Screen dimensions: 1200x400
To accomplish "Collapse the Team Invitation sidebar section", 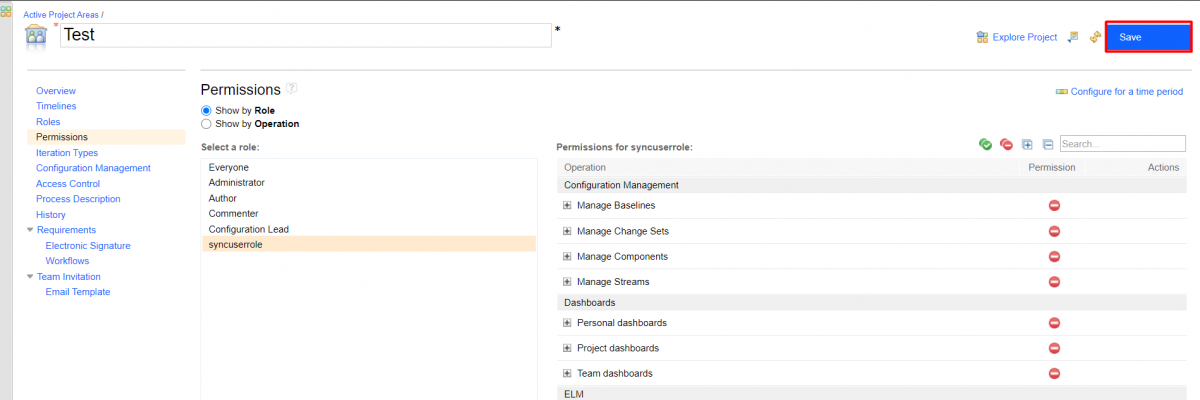I will [x=30, y=277].
